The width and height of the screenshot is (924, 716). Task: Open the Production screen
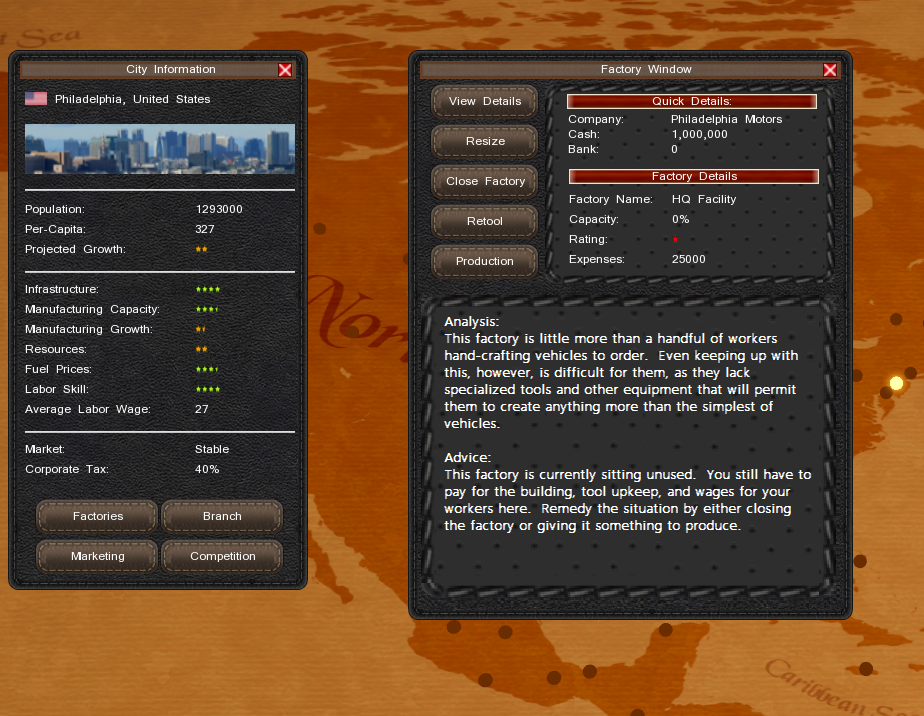pyautogui.click(x=484, y=261)
